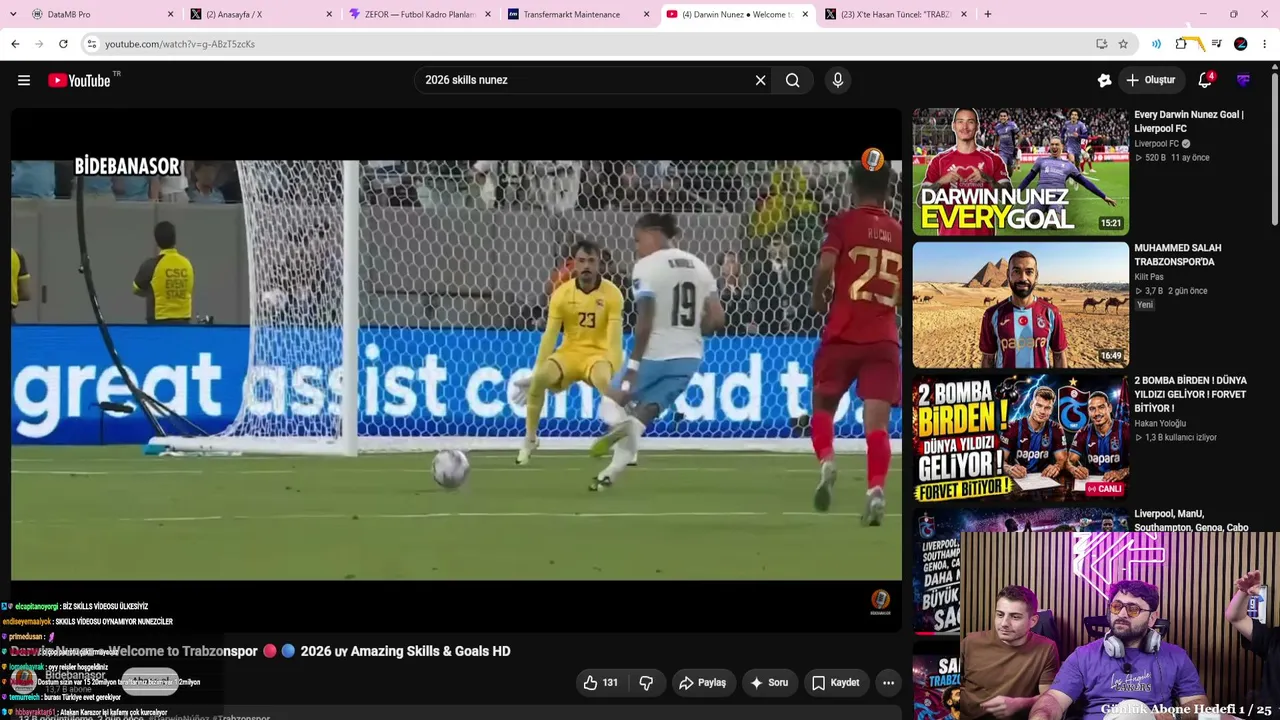Screen dimensions: 1280x720
Task: Reload the current page
Action: [63, 44]
